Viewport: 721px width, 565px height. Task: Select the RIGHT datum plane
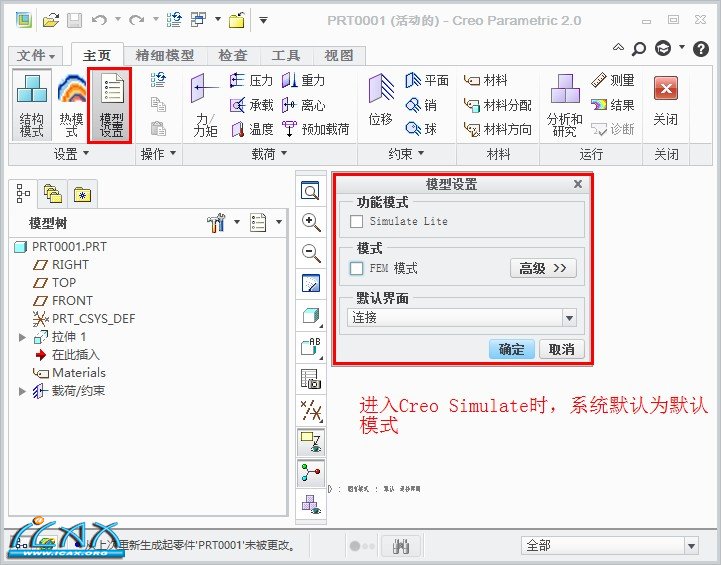coord(61,265)
